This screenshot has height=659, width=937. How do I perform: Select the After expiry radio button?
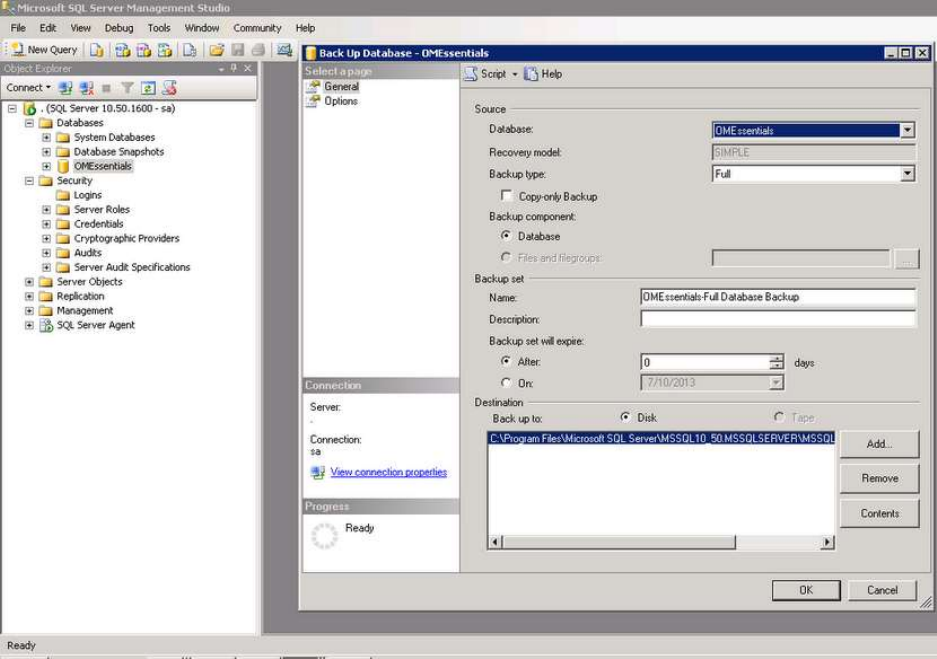coord(506,361)
